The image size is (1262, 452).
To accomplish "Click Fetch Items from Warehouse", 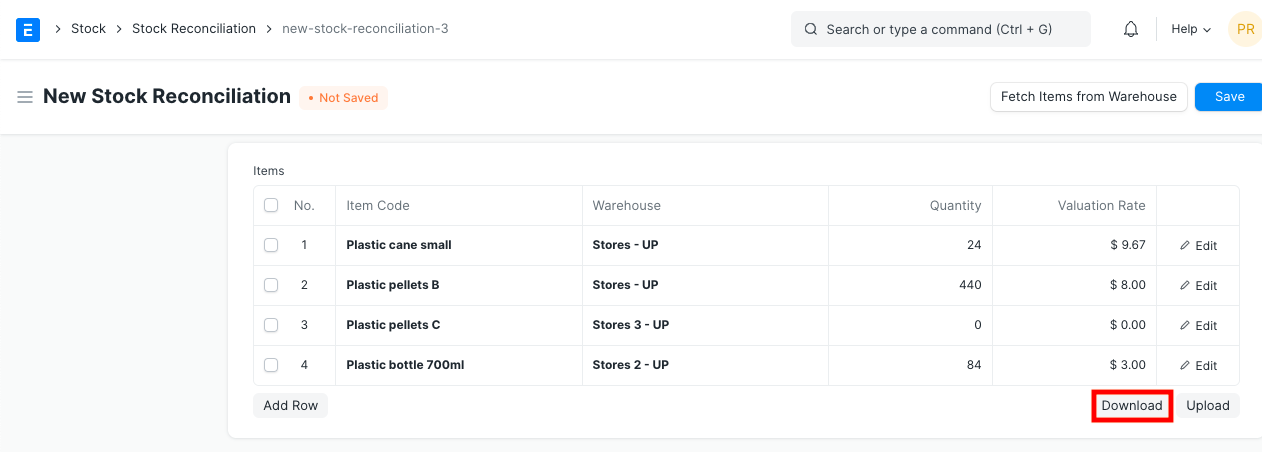I will 1088,97.
